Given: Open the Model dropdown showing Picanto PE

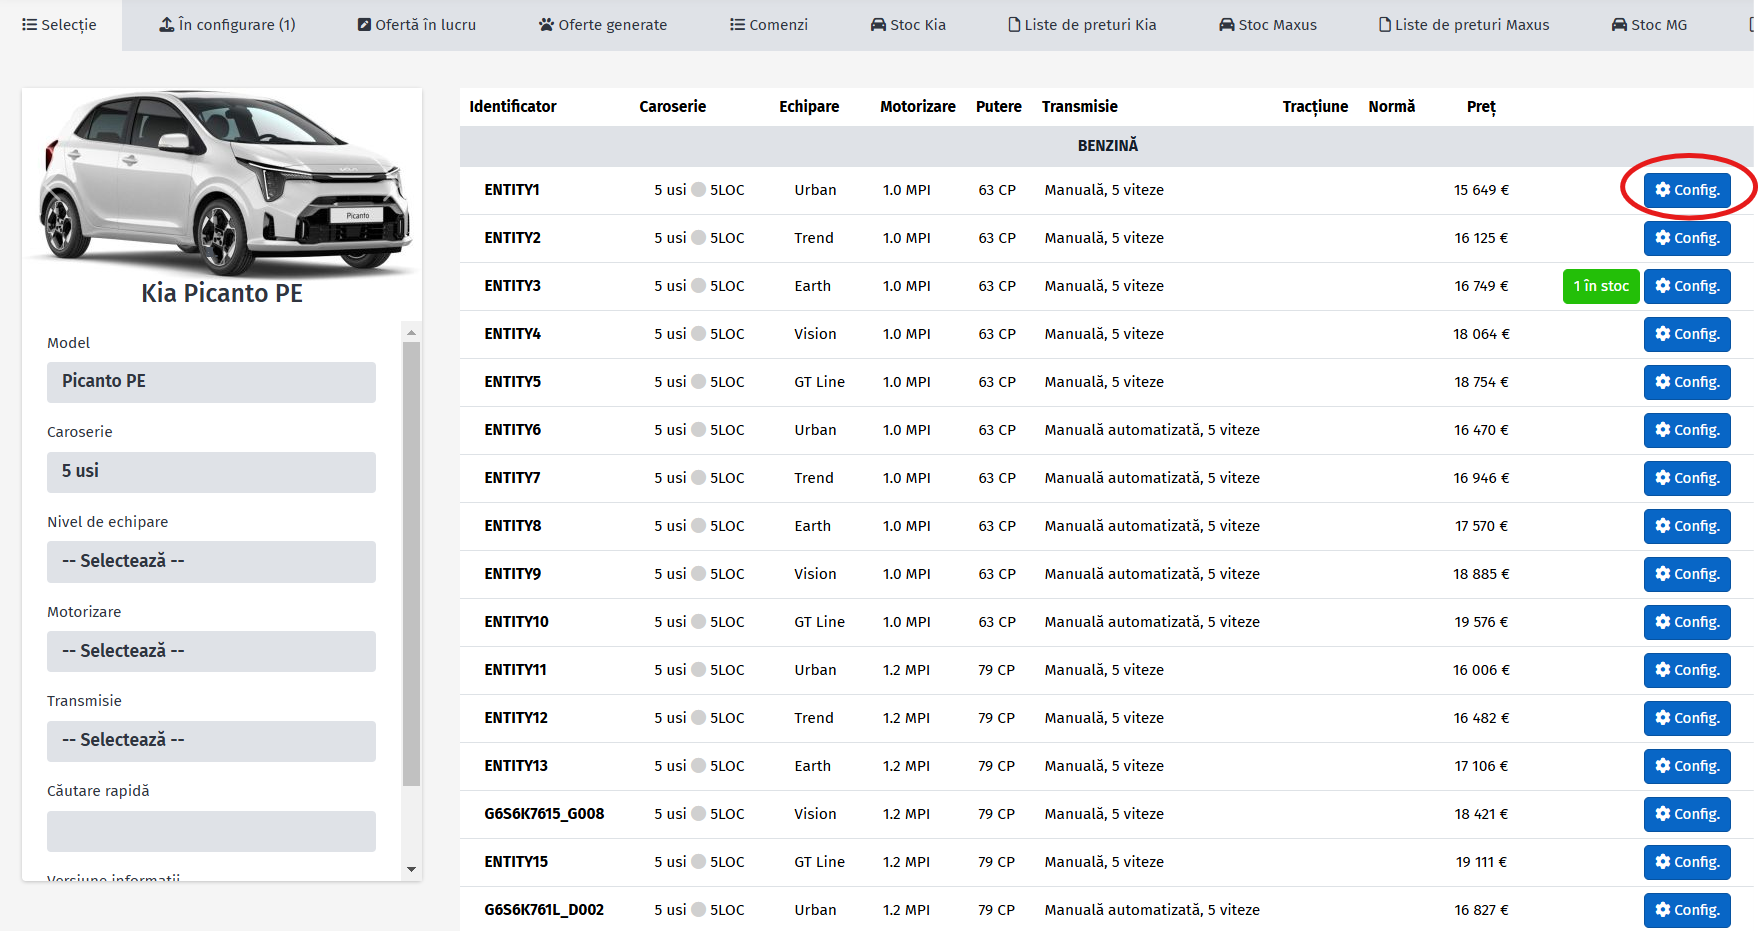Looking at the screenshot, I should coord(211,382).
